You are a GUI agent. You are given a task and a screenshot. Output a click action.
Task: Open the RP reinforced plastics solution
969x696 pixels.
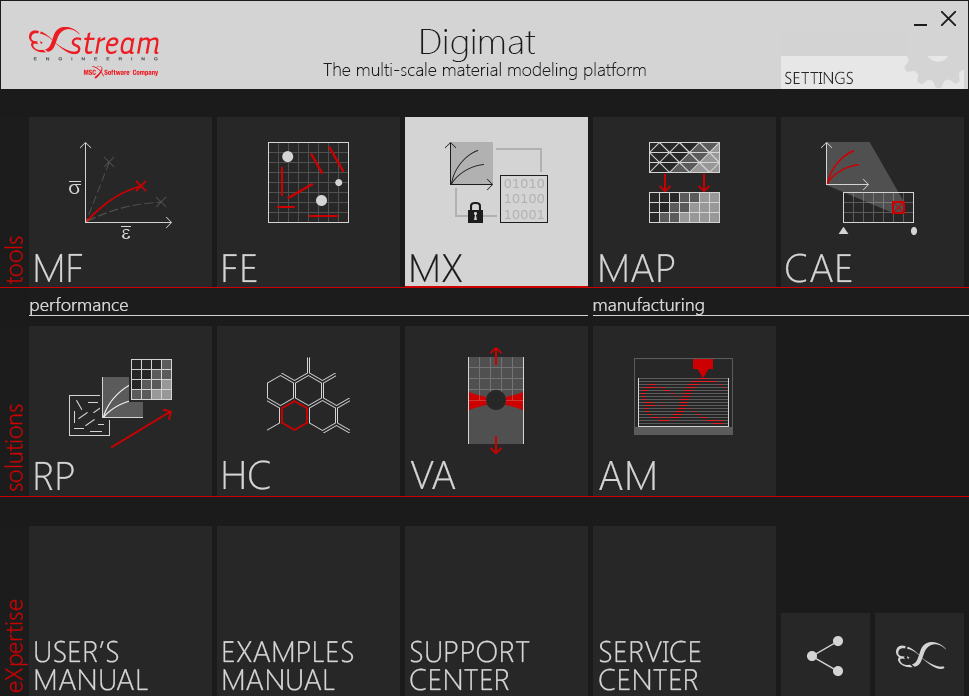pyautogui.click(x=120, y=410)
